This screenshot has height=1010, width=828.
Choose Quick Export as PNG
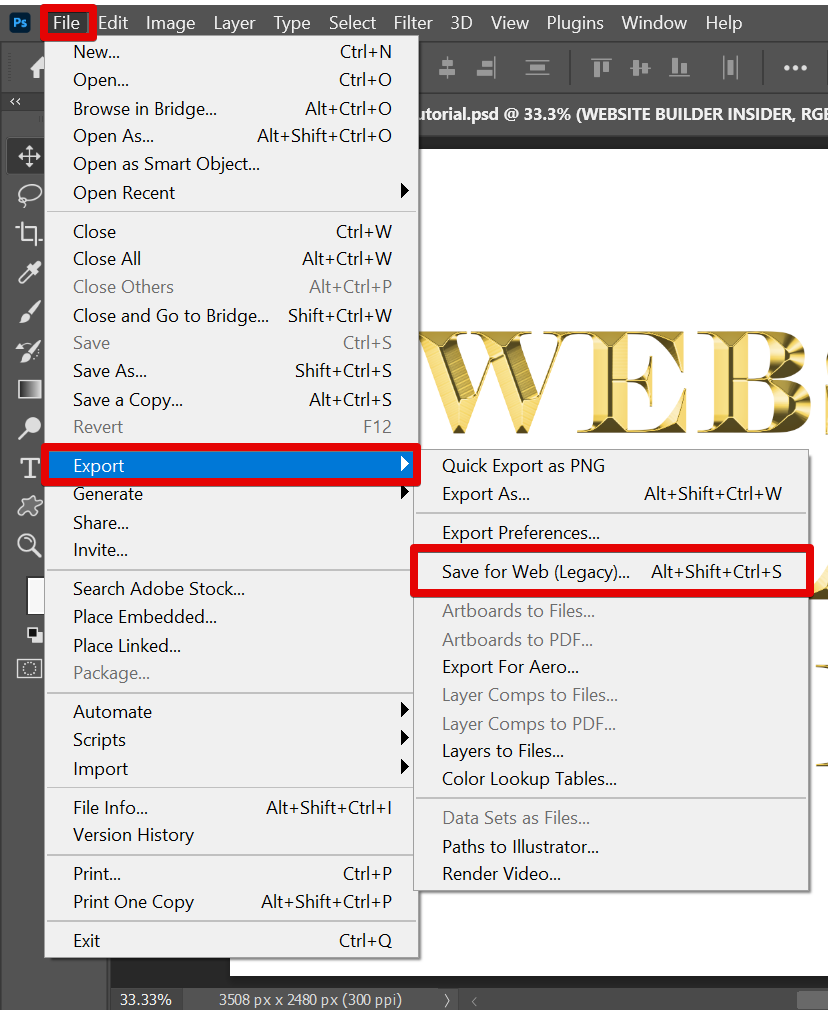point(611,466)
